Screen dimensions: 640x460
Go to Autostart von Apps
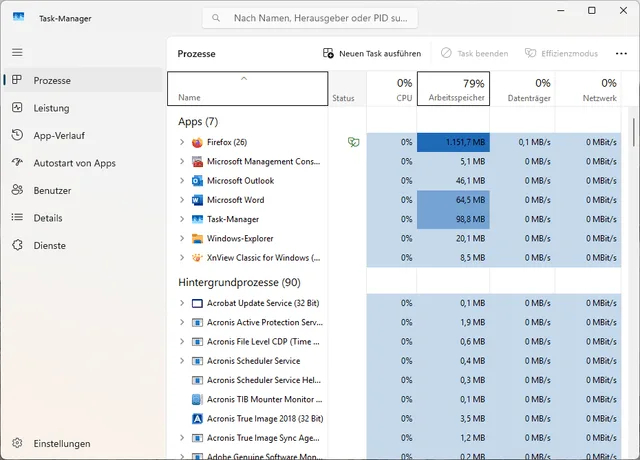[x=74, y=163]
